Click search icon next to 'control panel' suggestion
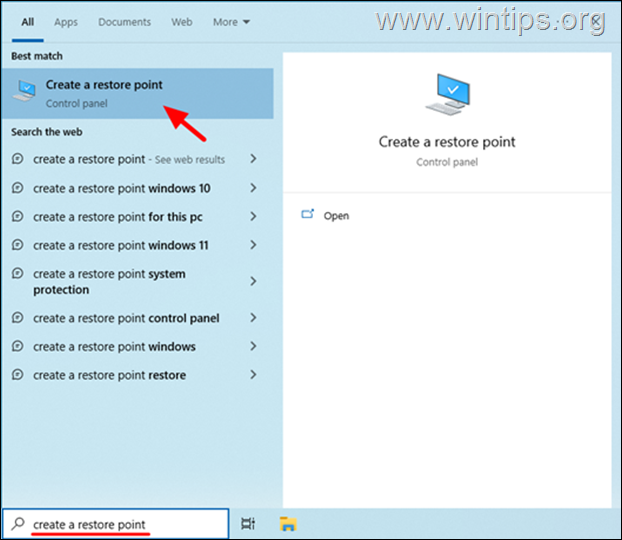This screenshot has width=622, height=540. (x=17, y=317)
